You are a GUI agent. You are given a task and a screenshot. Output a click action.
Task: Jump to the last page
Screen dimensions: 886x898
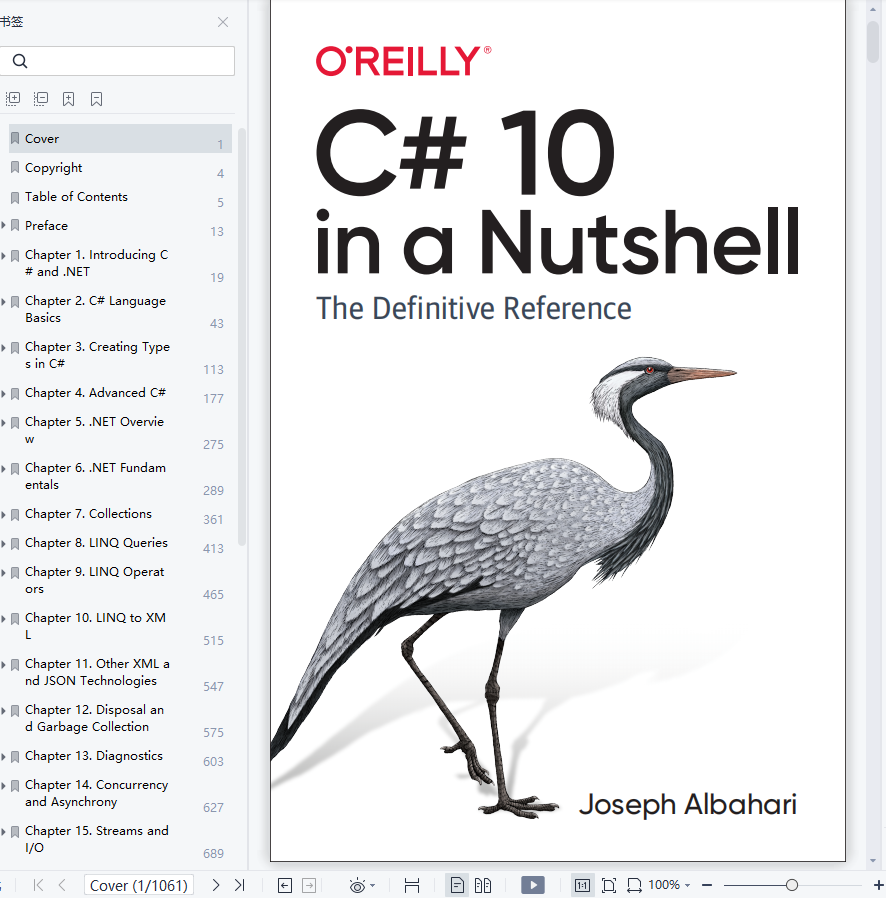(x=239, y=885)
